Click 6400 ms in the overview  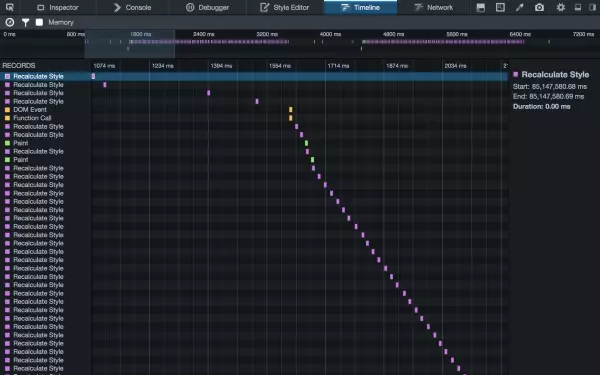point(520,34)
